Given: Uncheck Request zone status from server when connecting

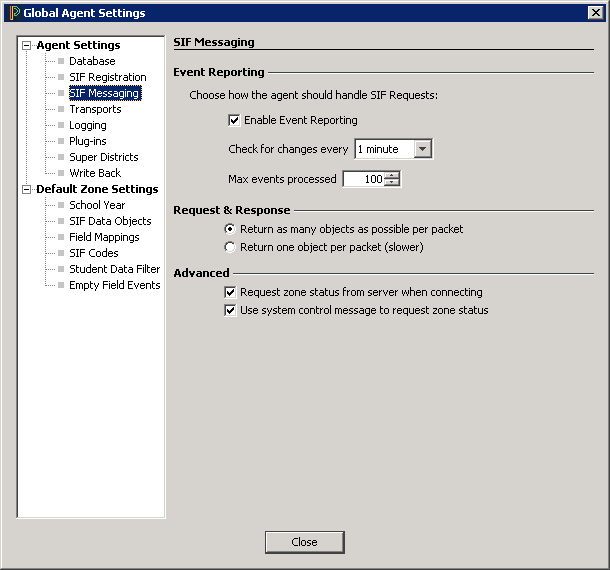Looking at the screenshot, I should pos(231,293).
